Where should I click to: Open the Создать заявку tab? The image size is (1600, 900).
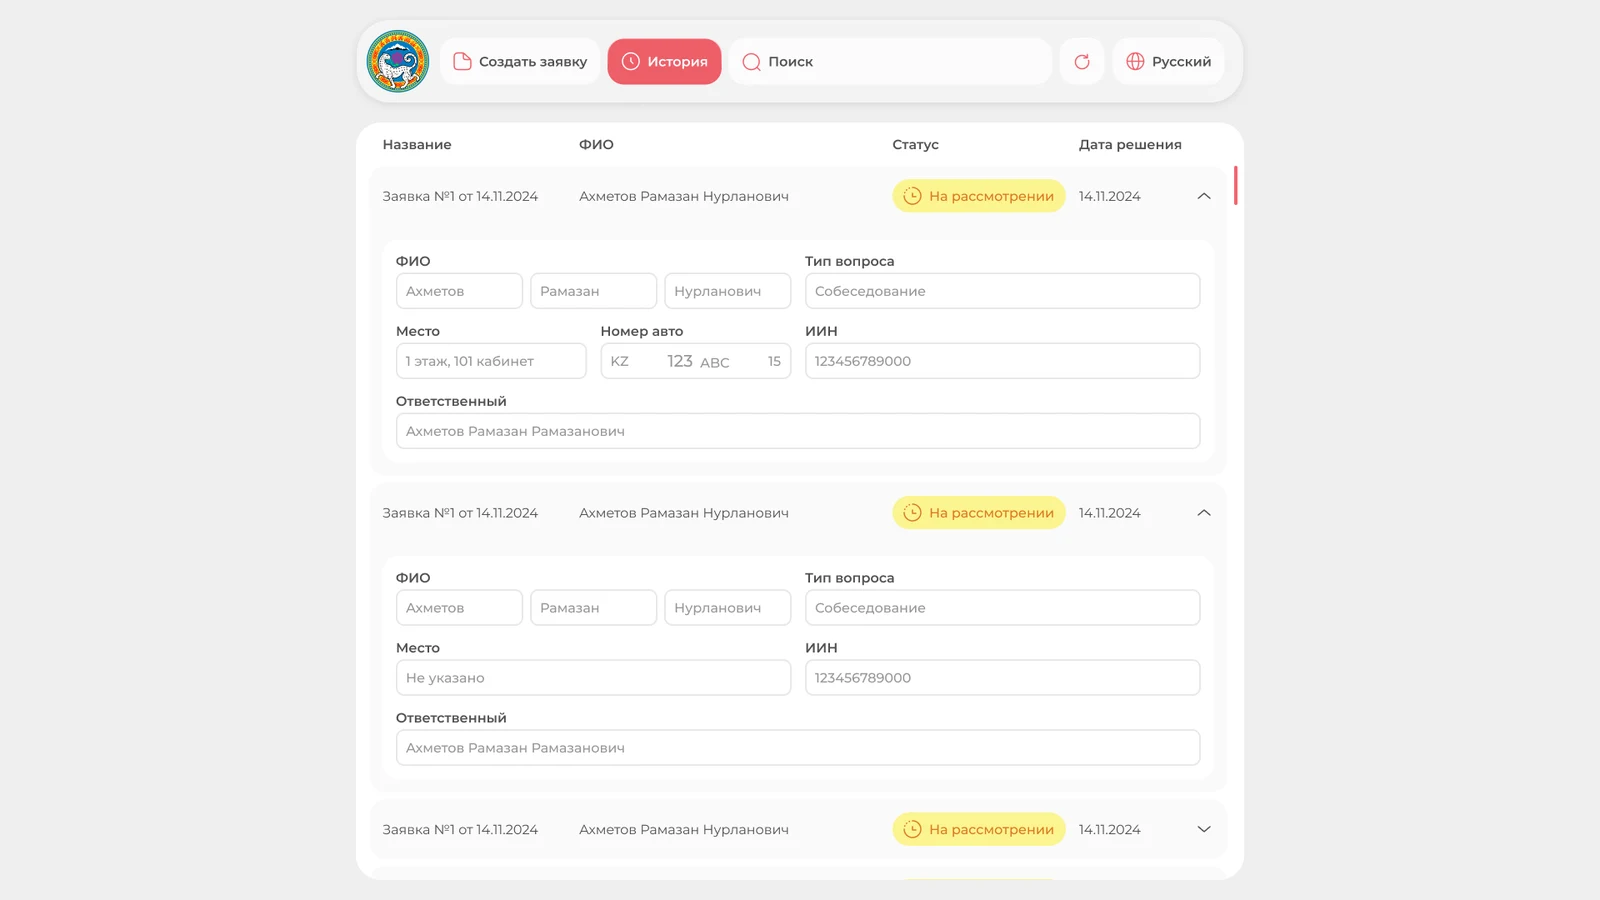pyautogui.click(x=520, y=61)
